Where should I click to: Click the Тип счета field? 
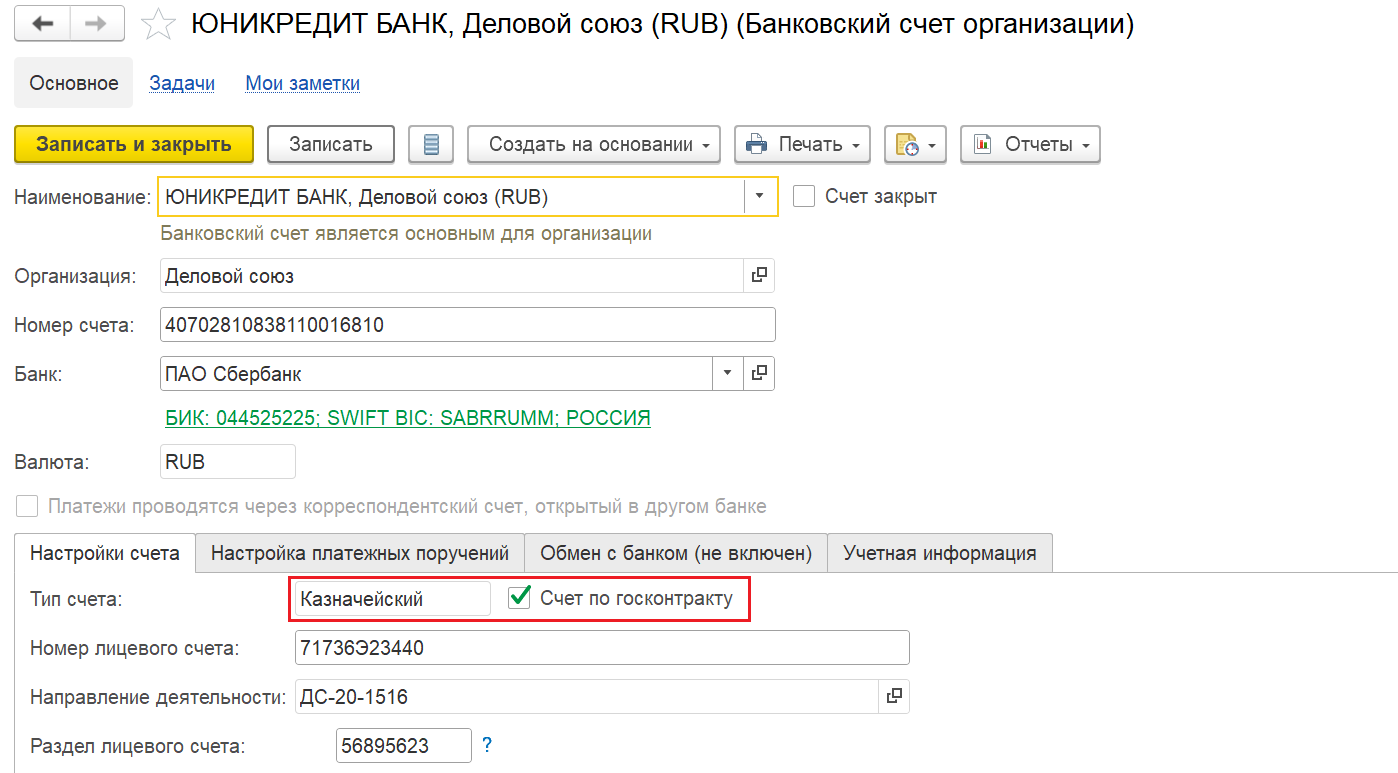pyautogui.click(x=393, y=599)
